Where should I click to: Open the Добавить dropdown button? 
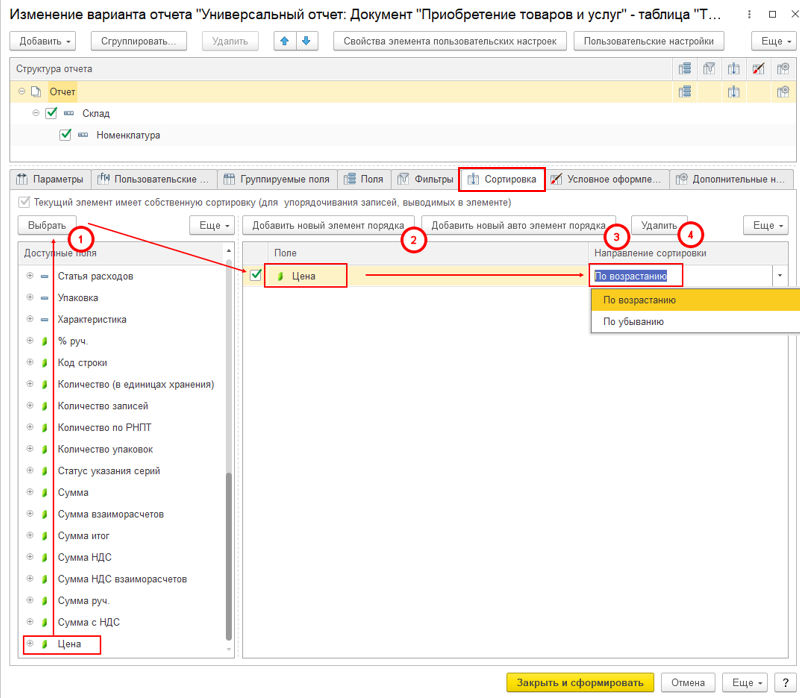[x=44, y=41]
